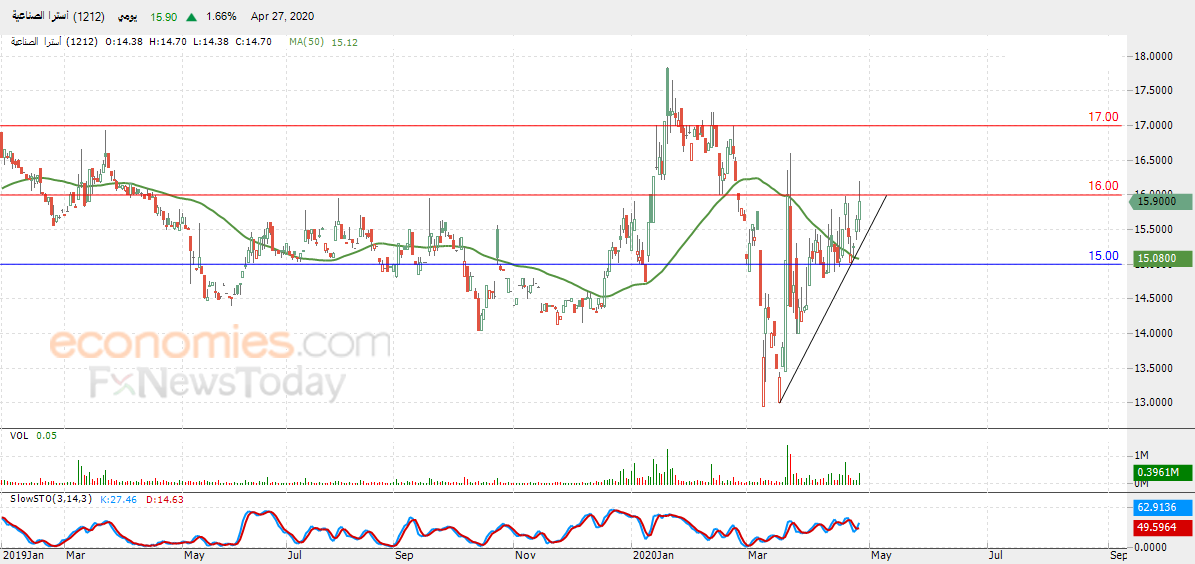The height and width of the screenshot is (564, 1195).
Task: Click the FxNewsToday watermark logo
Action: 217,383
